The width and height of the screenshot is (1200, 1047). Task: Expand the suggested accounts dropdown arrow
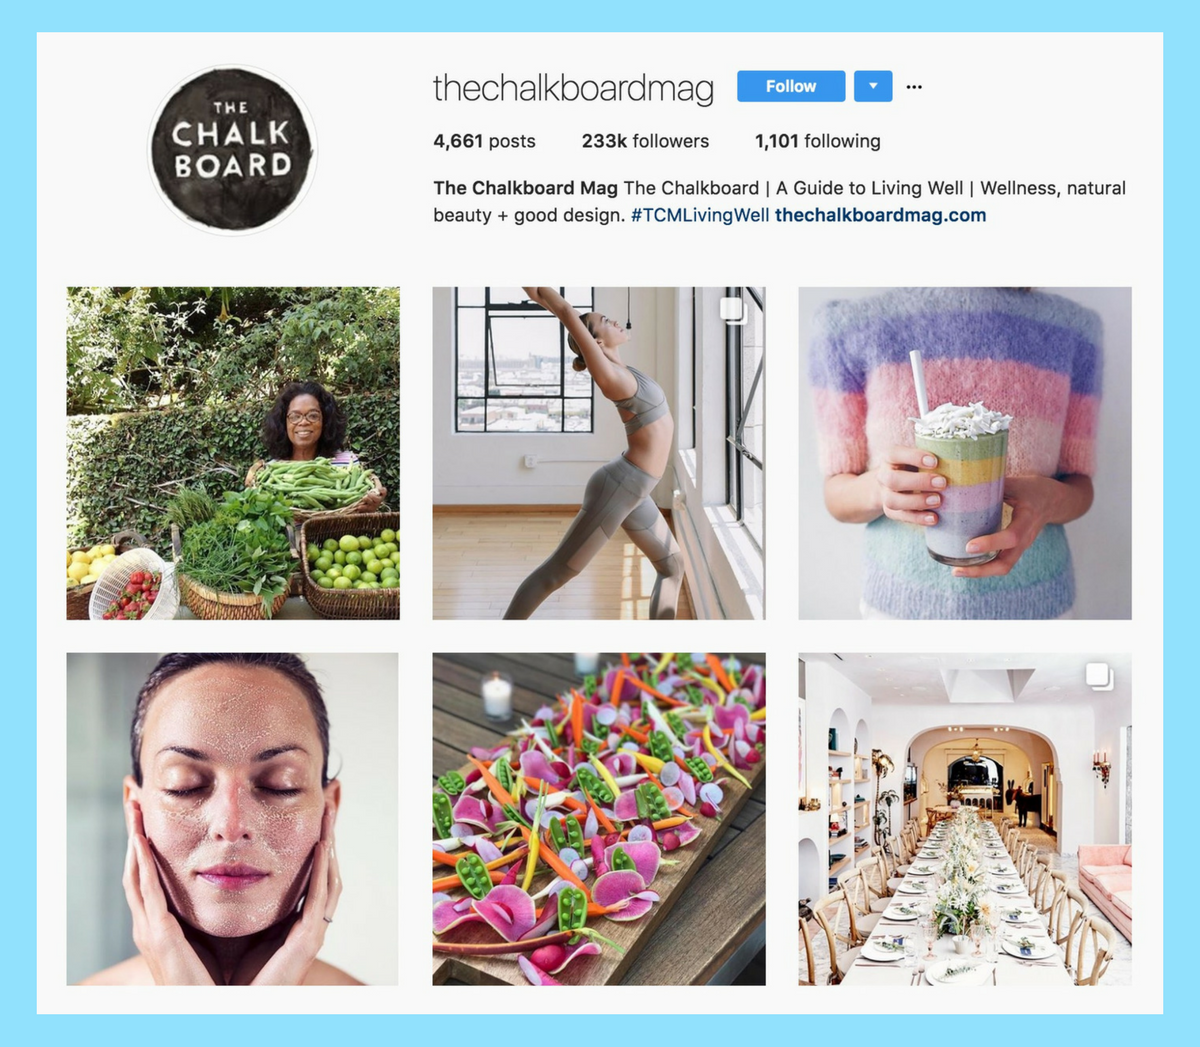click(x=873, y=86)
